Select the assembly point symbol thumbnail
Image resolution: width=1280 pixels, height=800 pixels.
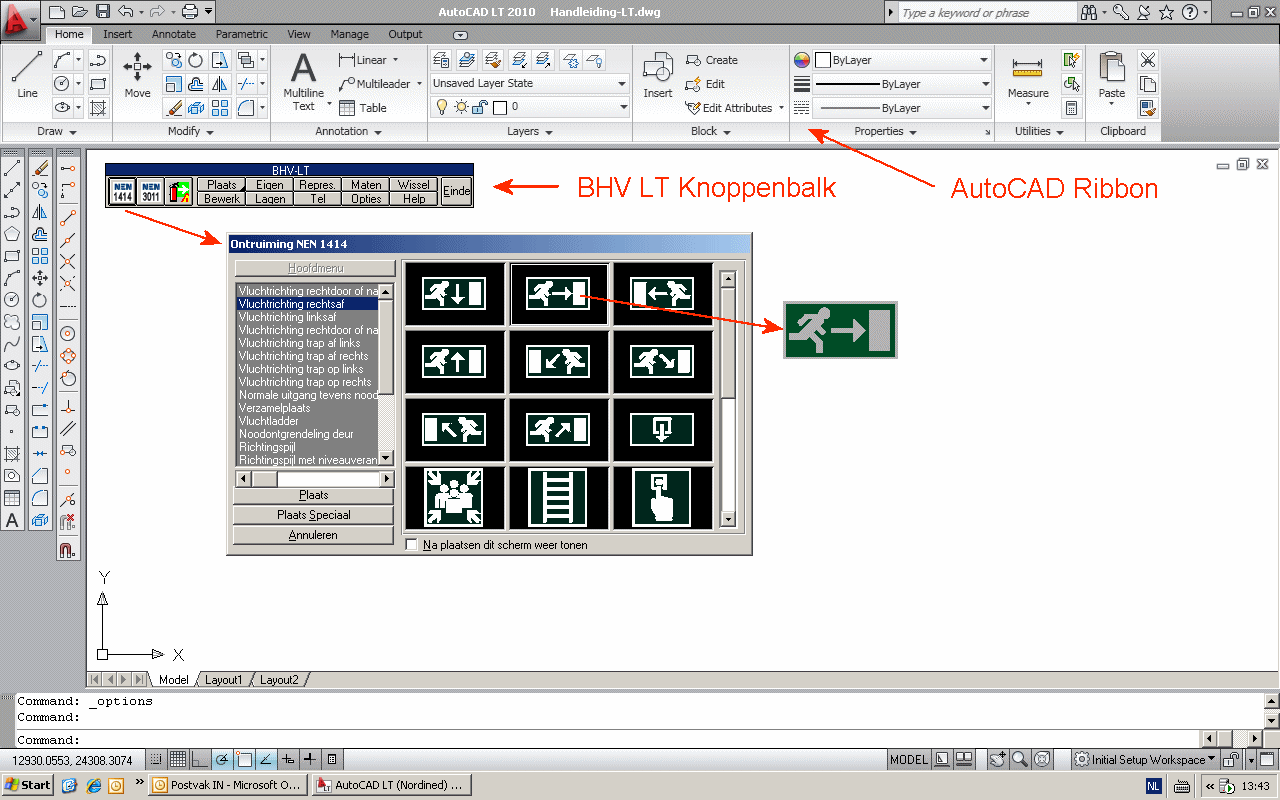click(x=453, y=496)
